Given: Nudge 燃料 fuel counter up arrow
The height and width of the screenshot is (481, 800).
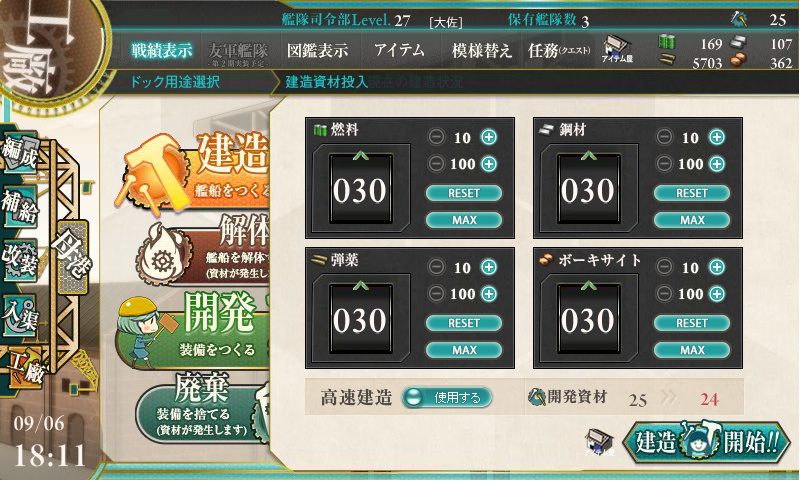Looking at the screenshot, I should pyautogui.click(x=360, y=155).
